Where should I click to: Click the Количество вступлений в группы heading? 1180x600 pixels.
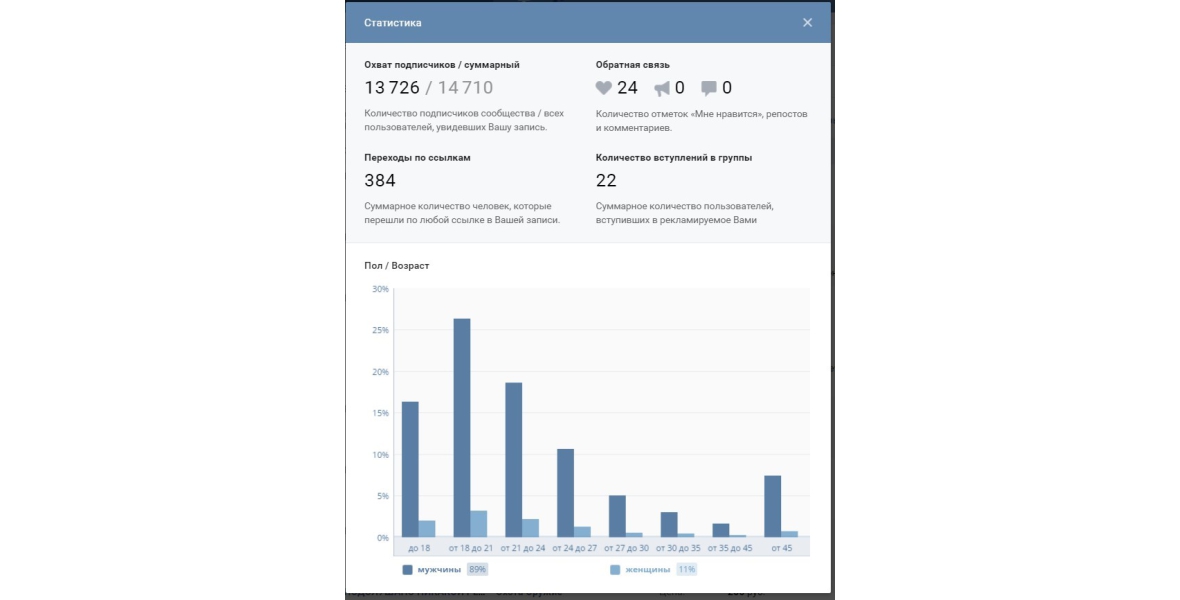674,158
